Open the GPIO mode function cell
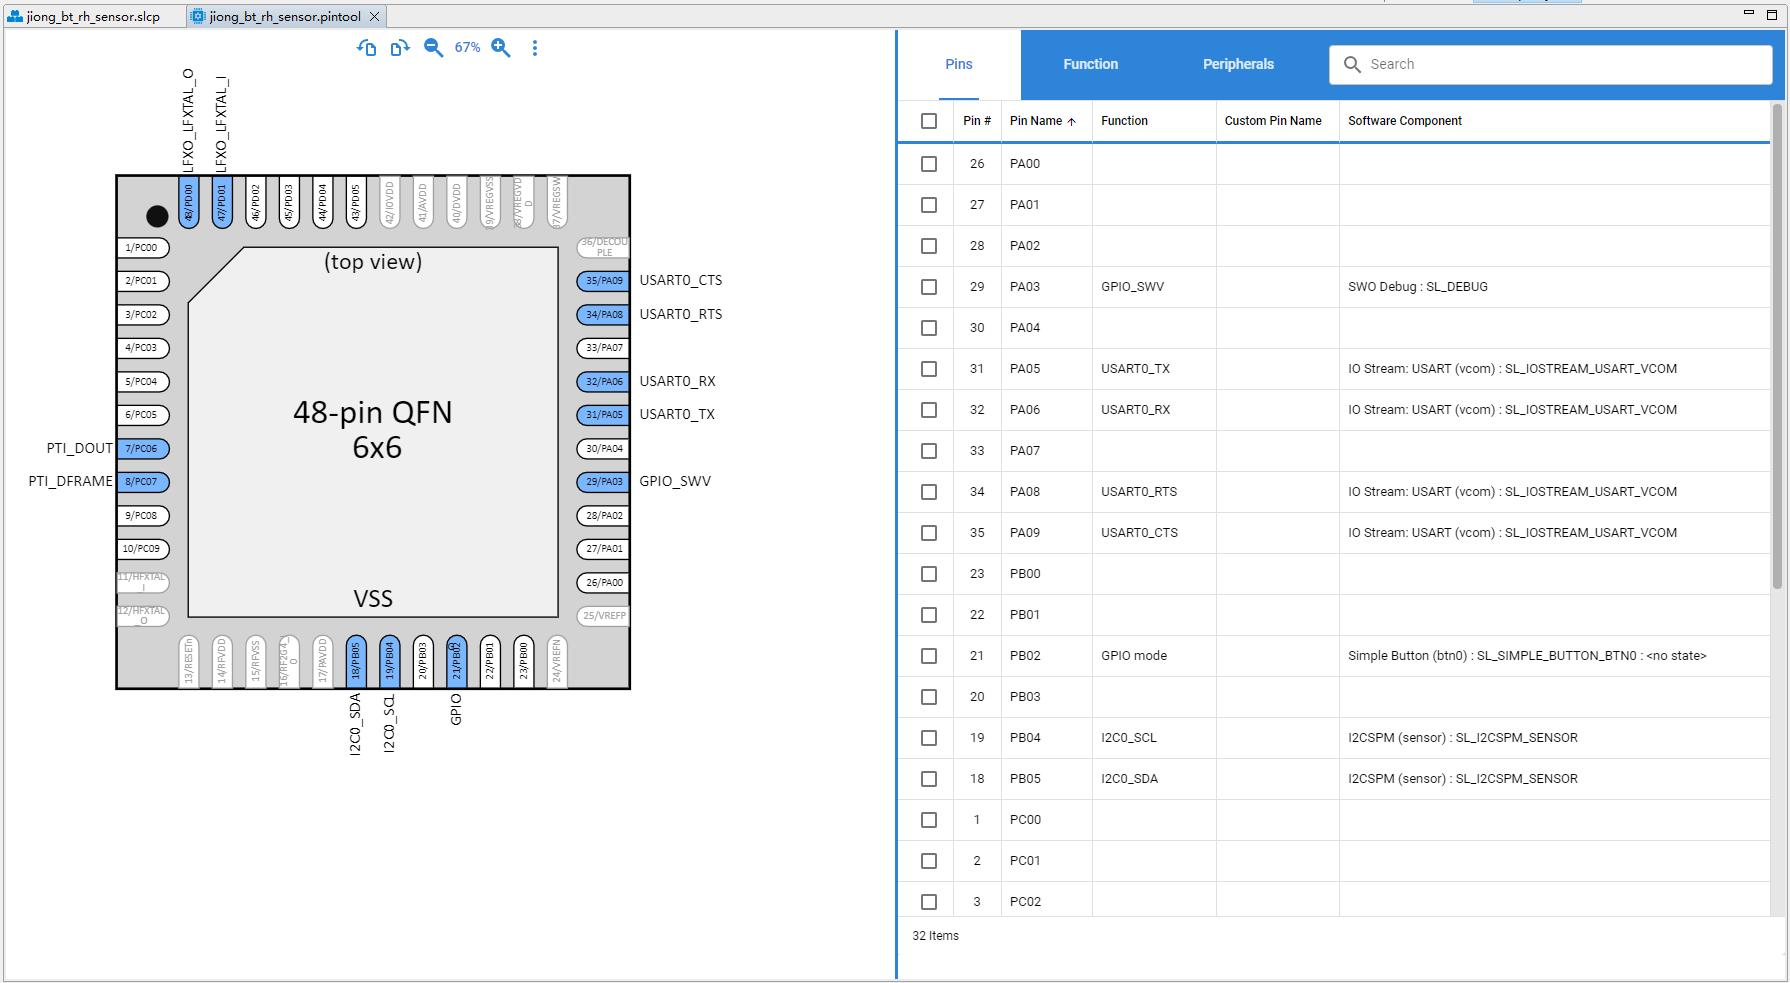This screenshot has width=1790, height=983. pyautogui.click(x=1154, y=656)
